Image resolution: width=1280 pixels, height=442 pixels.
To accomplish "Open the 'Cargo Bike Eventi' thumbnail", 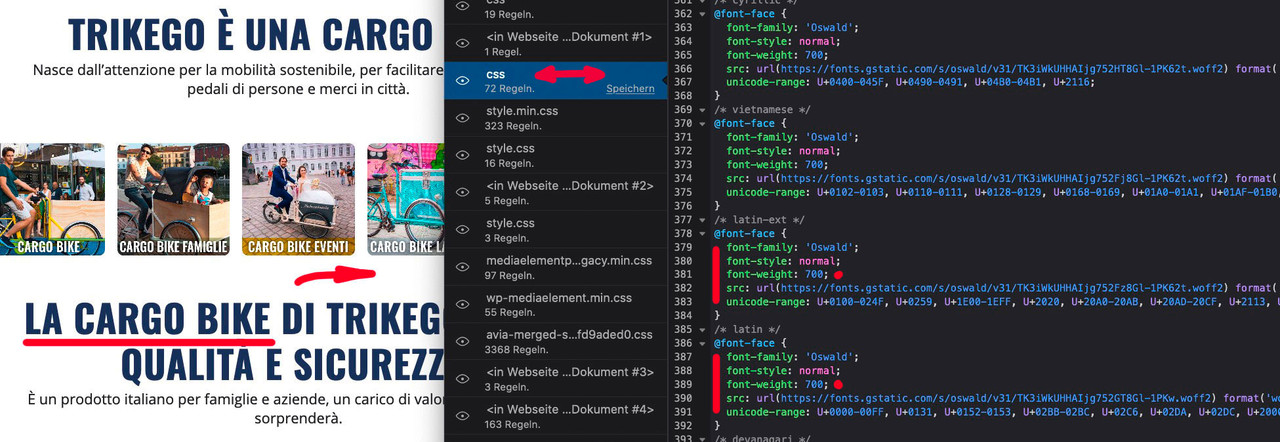I will 298,199.
